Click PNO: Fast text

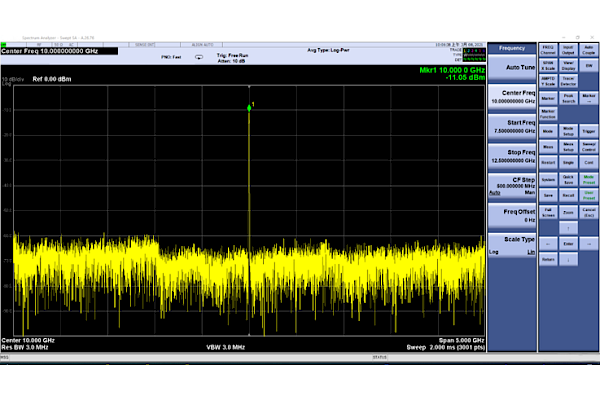(x=171, y=57)
